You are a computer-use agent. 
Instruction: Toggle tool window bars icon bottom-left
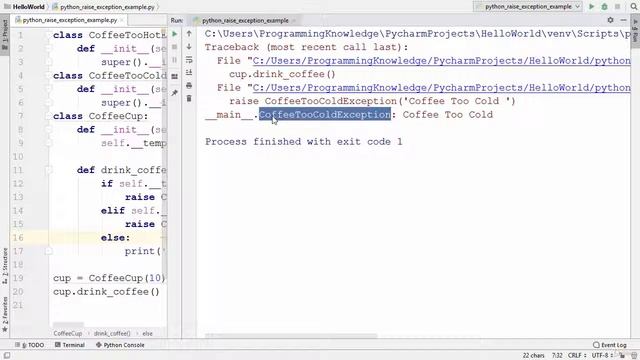point(7,356)
